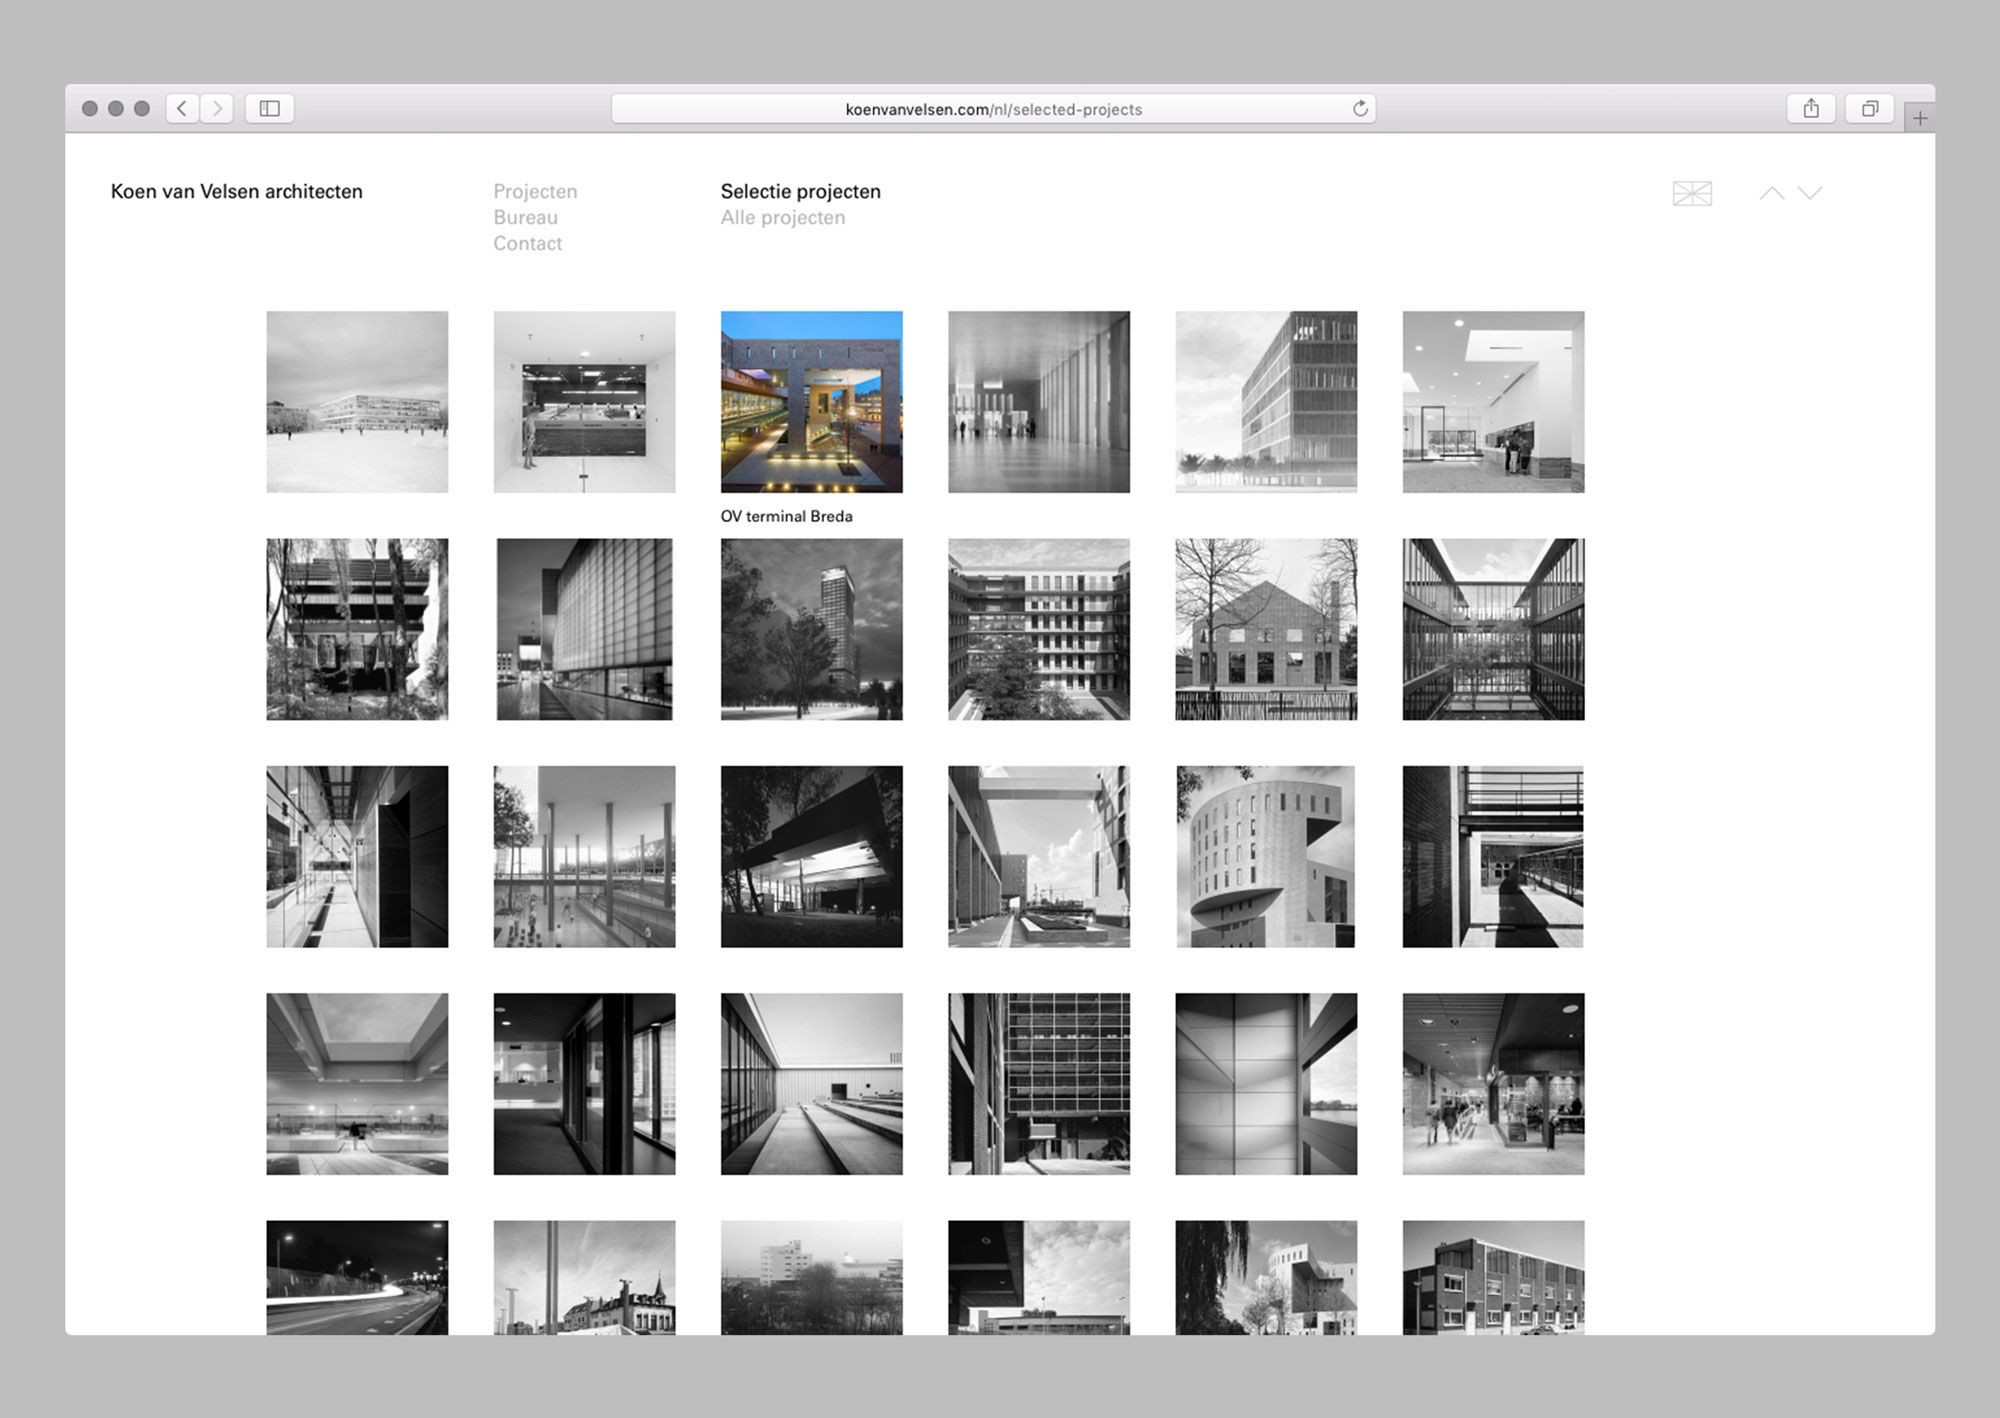
Task: Go to the Contact page
Action: coord(527,243)
